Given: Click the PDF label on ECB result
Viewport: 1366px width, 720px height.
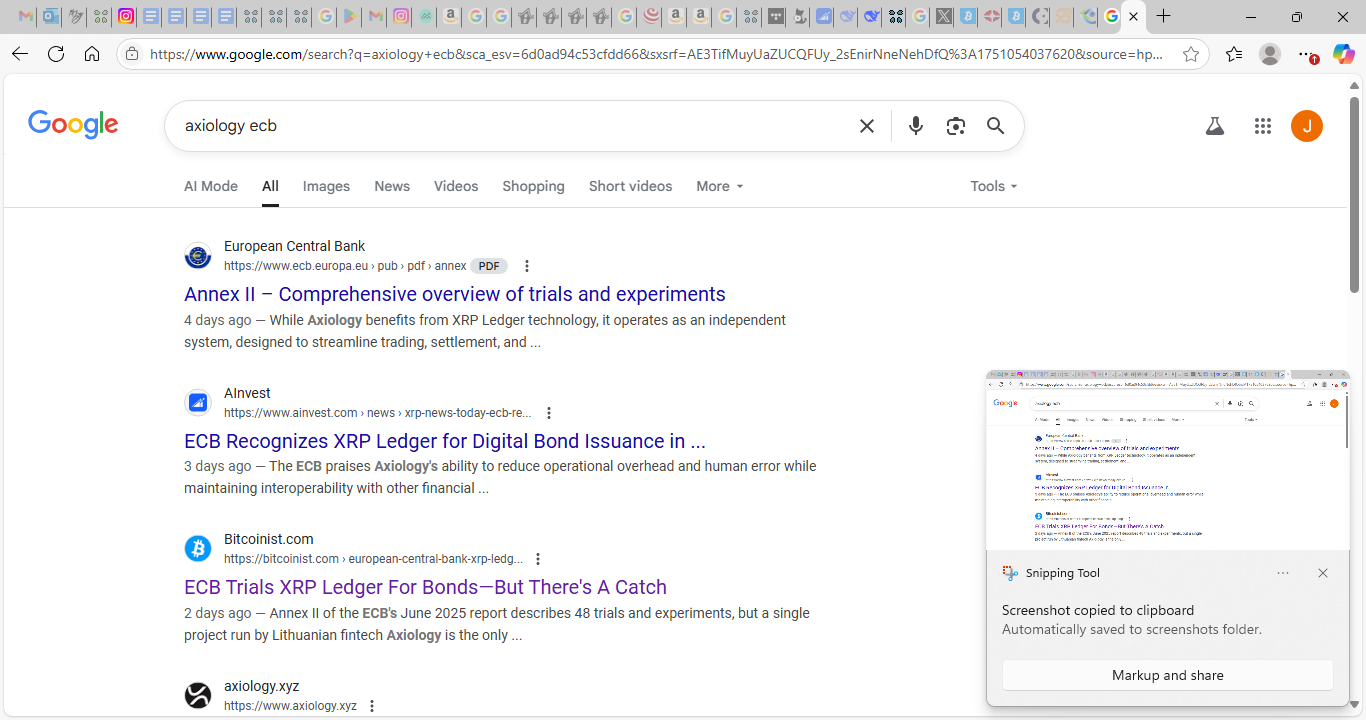Looking at the screenshot, I should pos(489,266).
